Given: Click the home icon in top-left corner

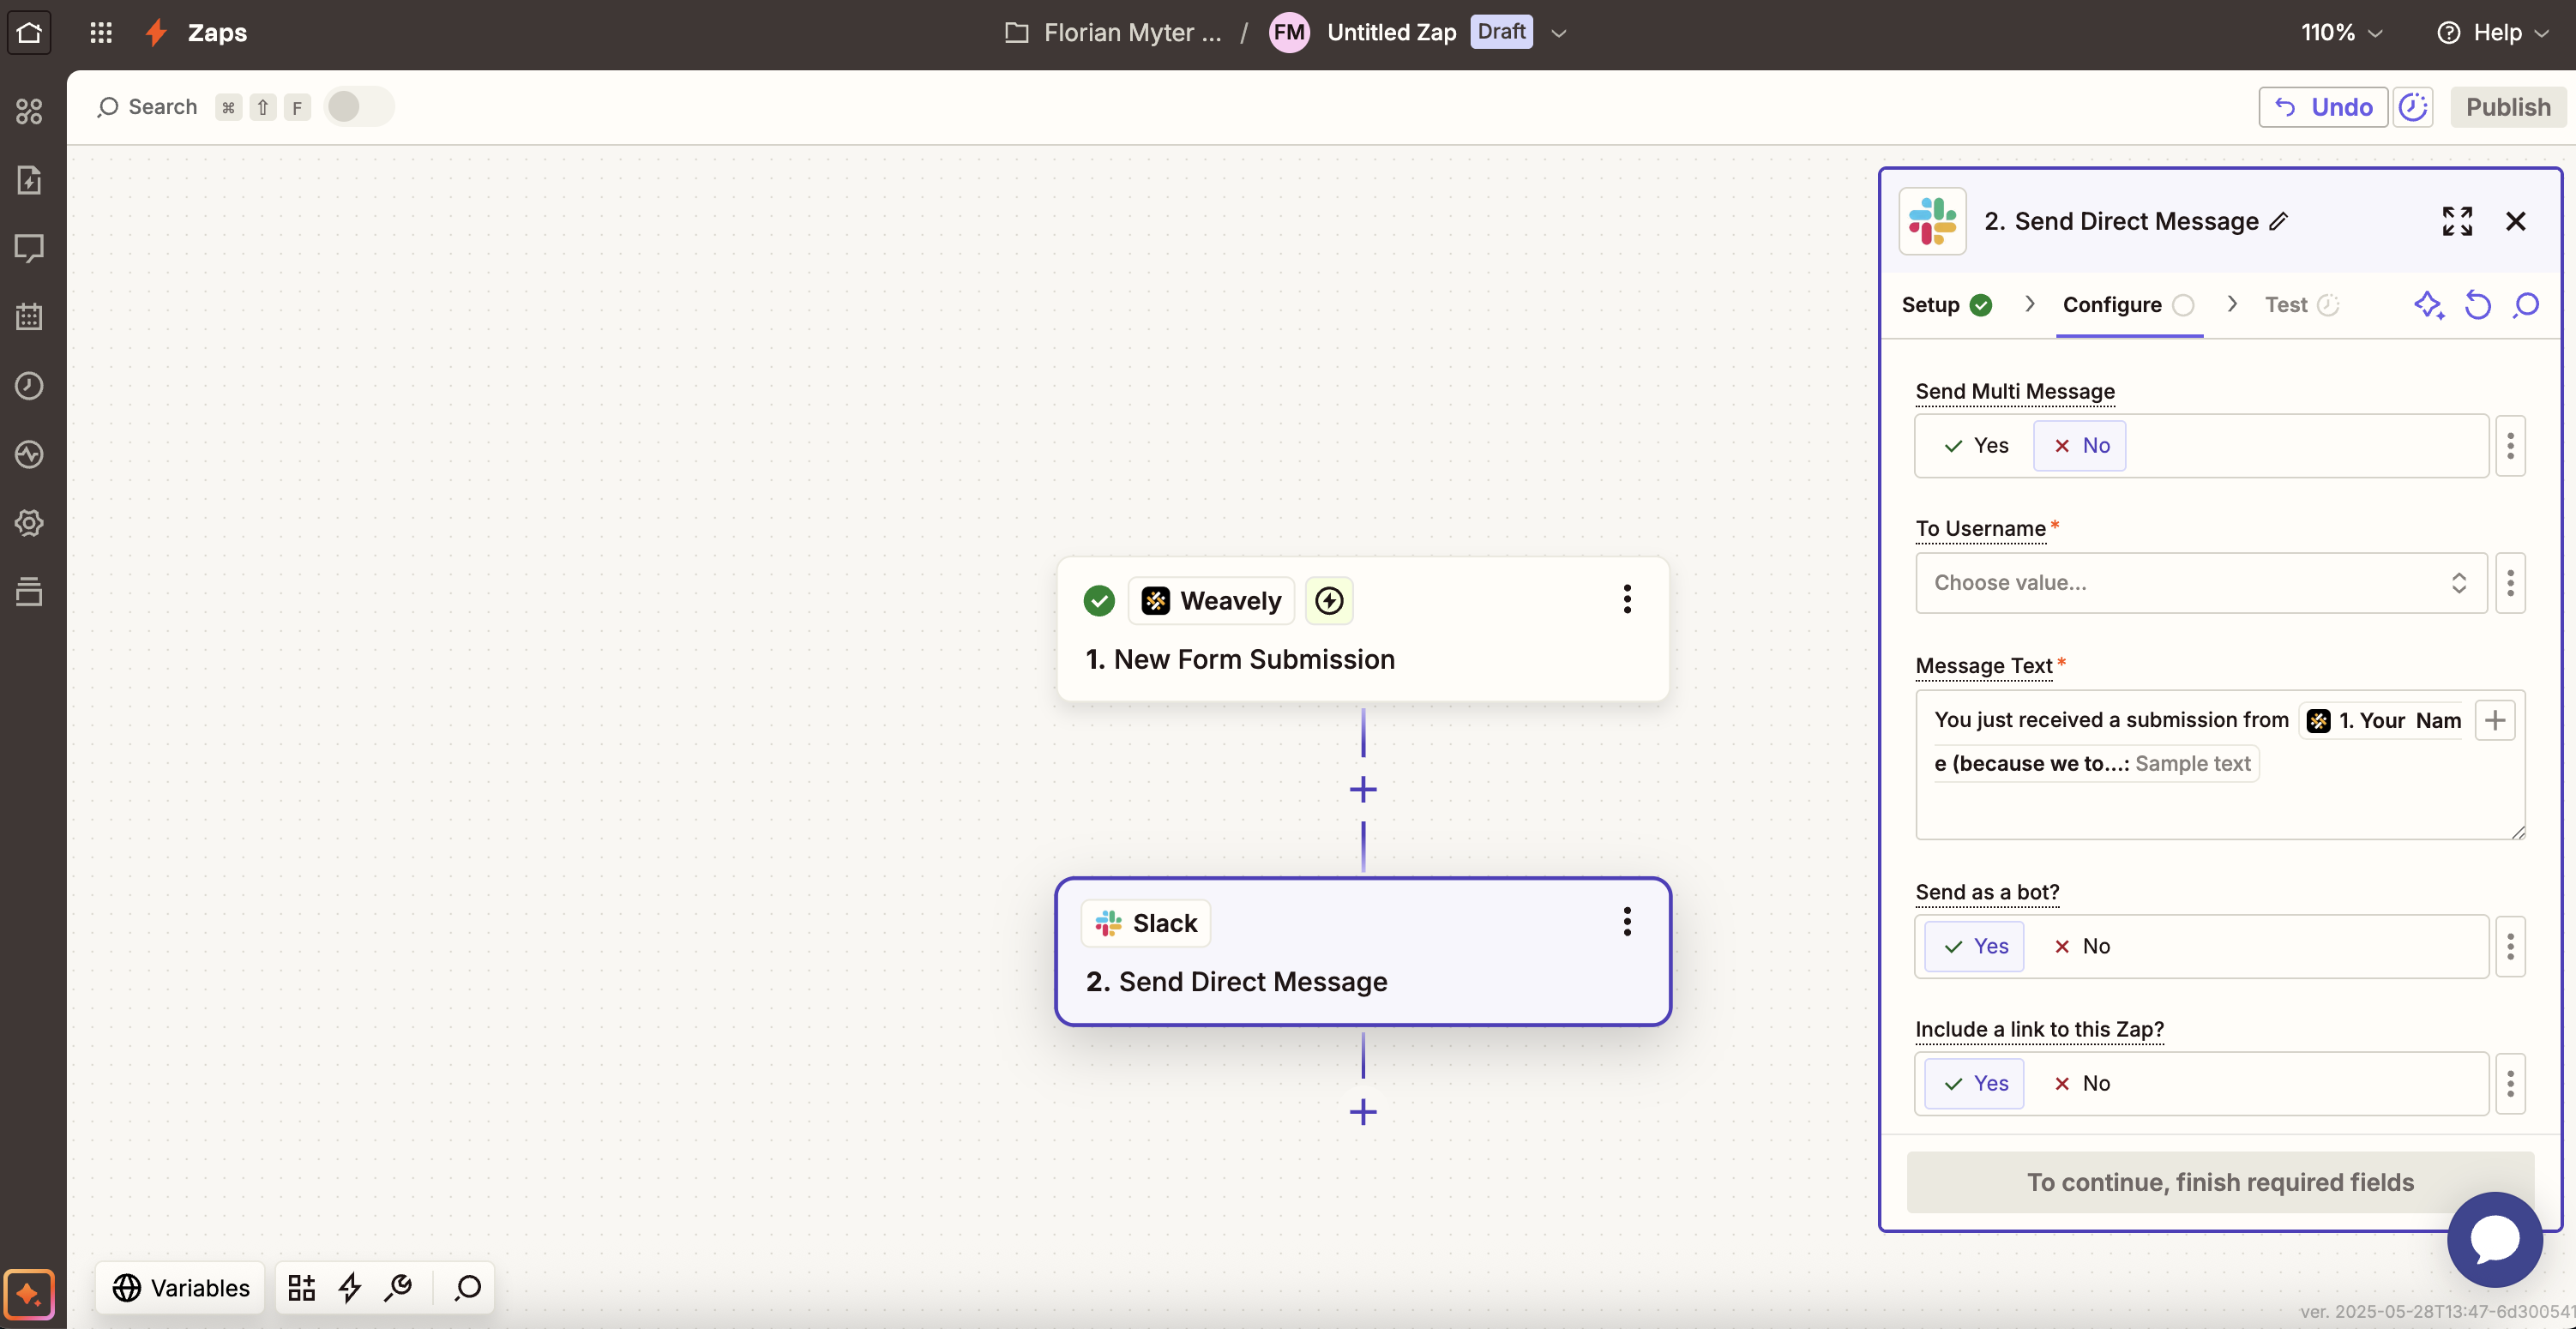Looking at the screenshot, I should click(x=29, y=33).
